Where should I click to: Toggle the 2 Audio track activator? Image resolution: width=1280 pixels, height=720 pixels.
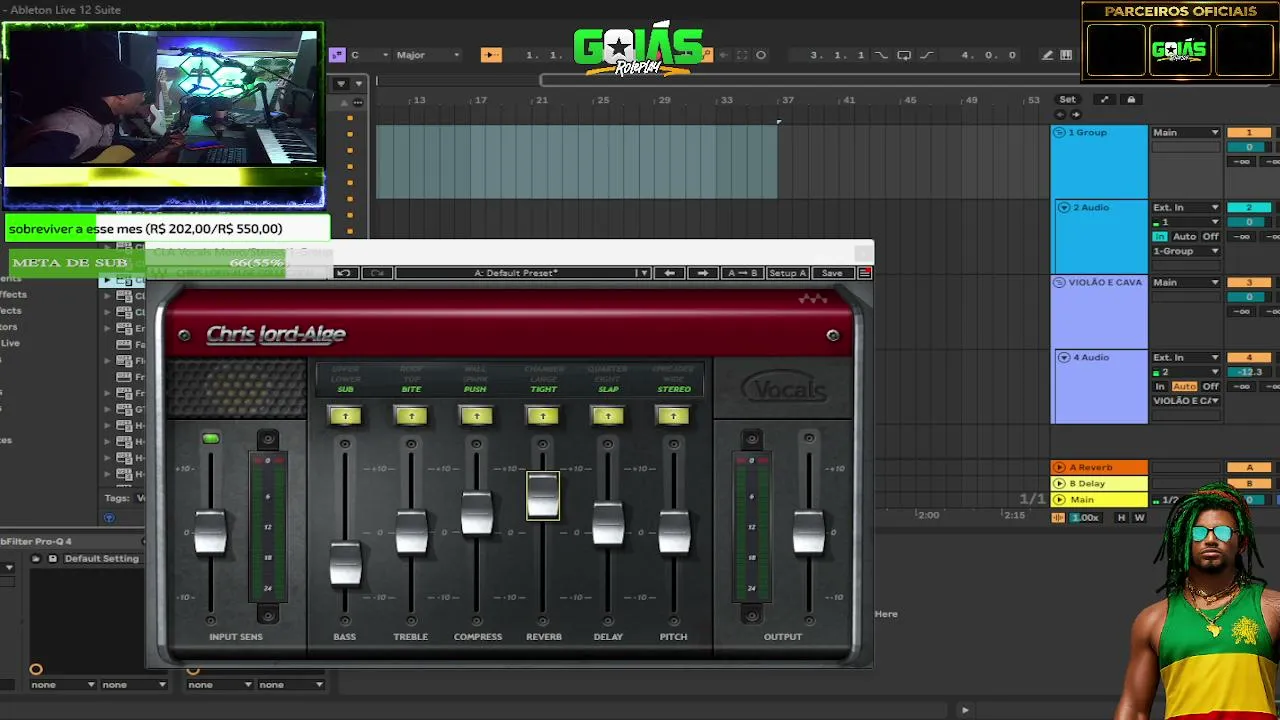click(x=1249, y=208)
